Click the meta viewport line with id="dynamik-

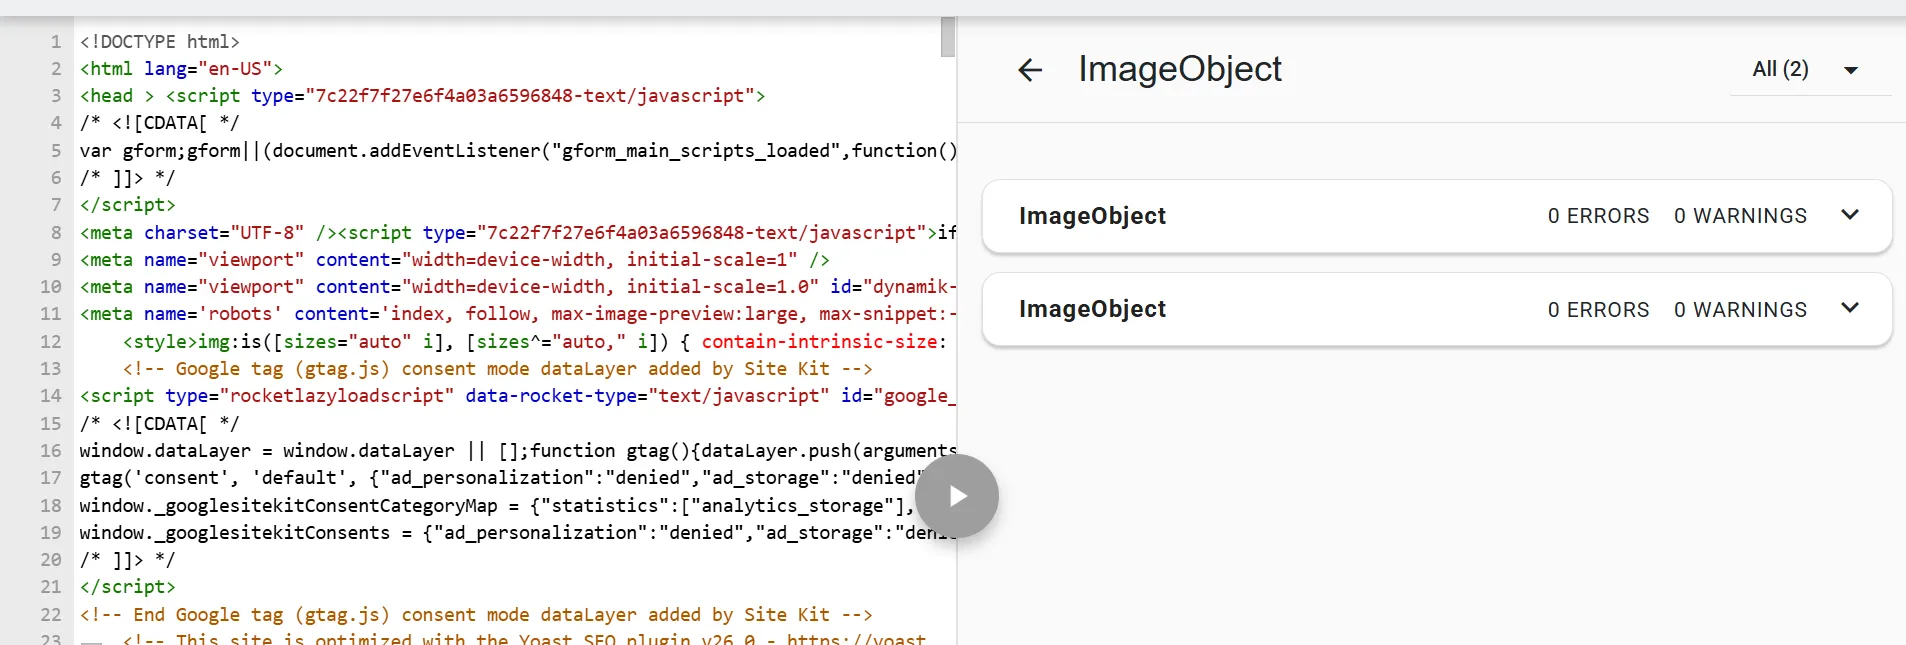(518, 287)
